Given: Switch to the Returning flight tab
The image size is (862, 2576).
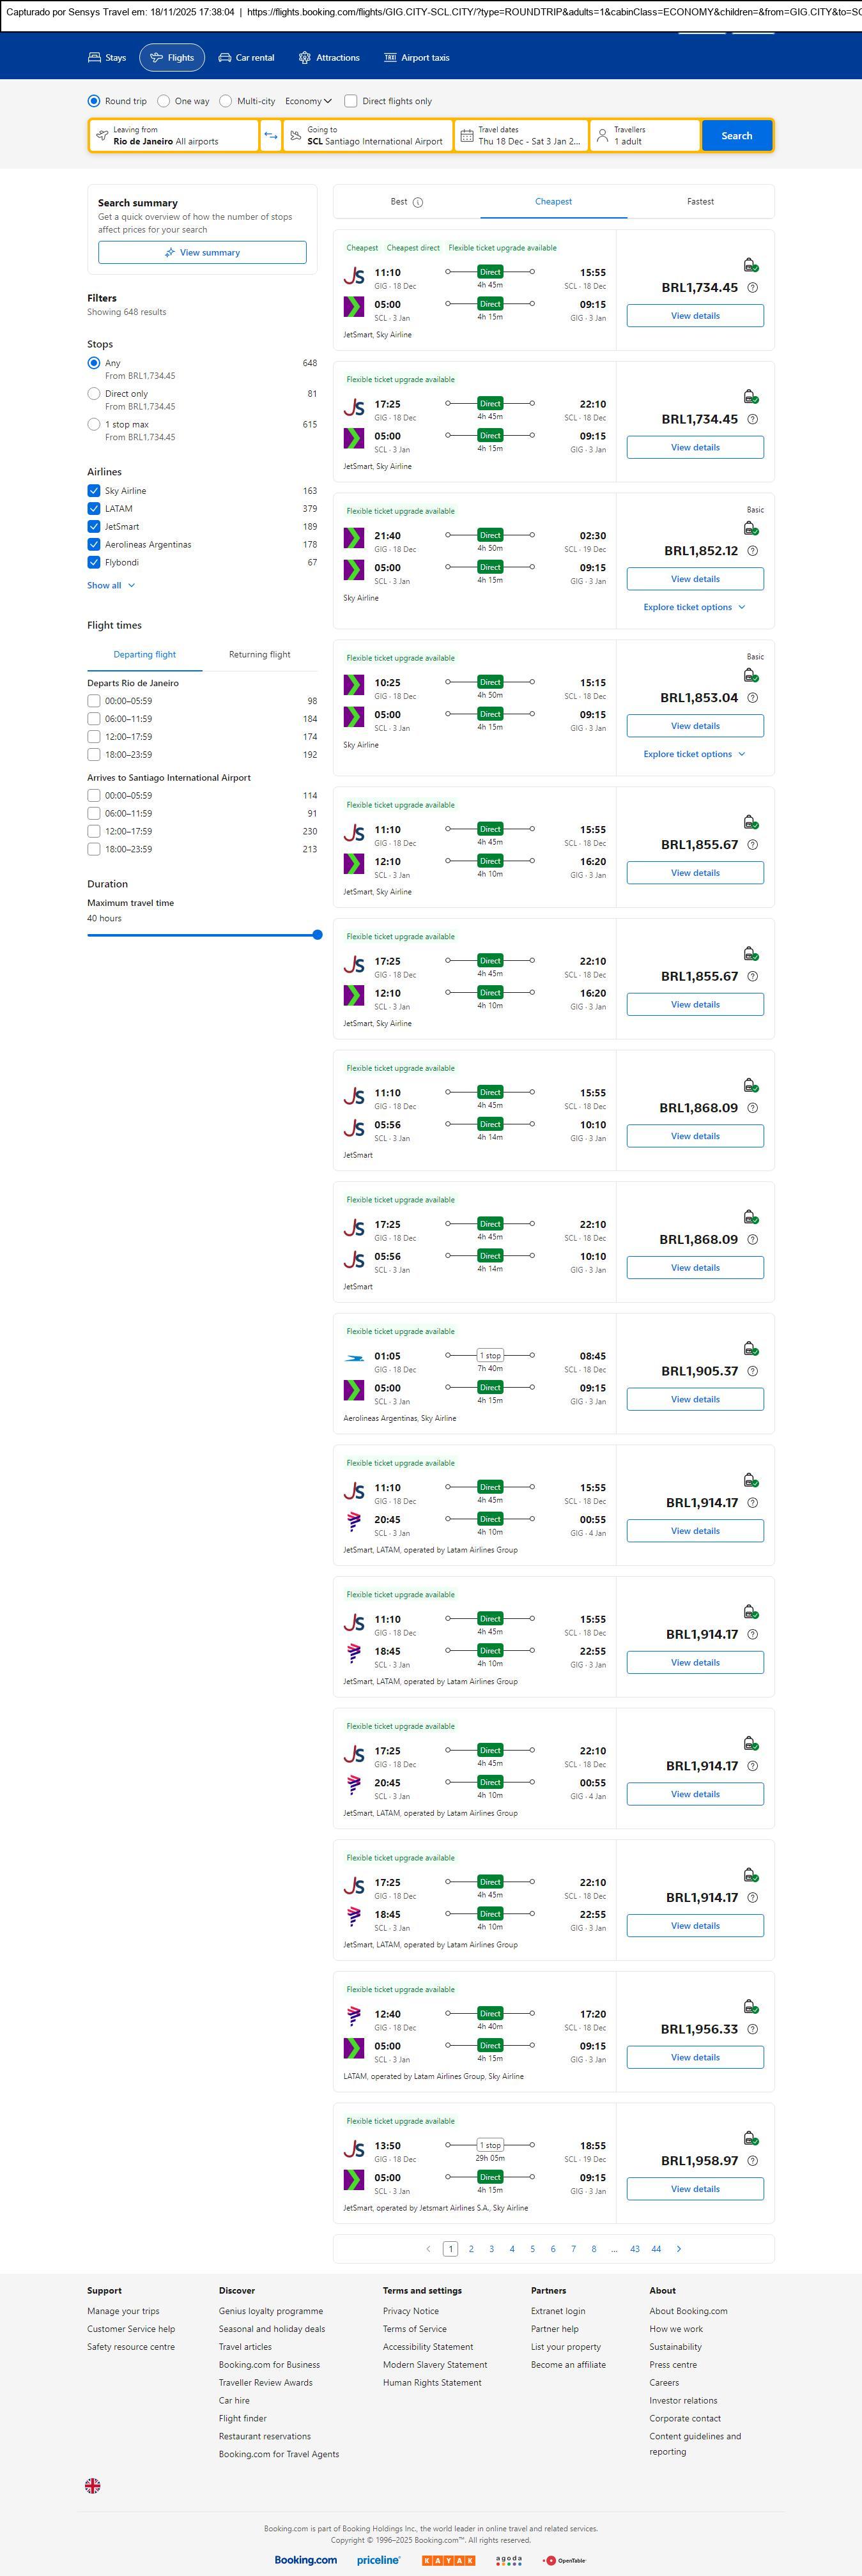Looking at the screenshot, I should [259, 655].
